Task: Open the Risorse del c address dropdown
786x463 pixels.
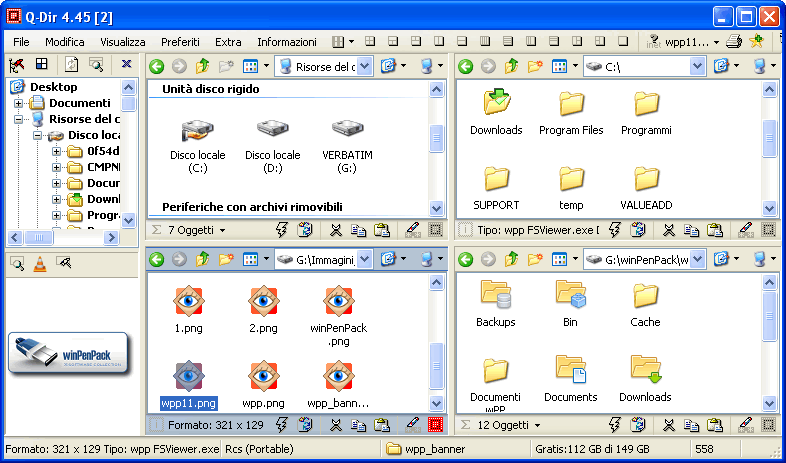Action: point(365,66)
